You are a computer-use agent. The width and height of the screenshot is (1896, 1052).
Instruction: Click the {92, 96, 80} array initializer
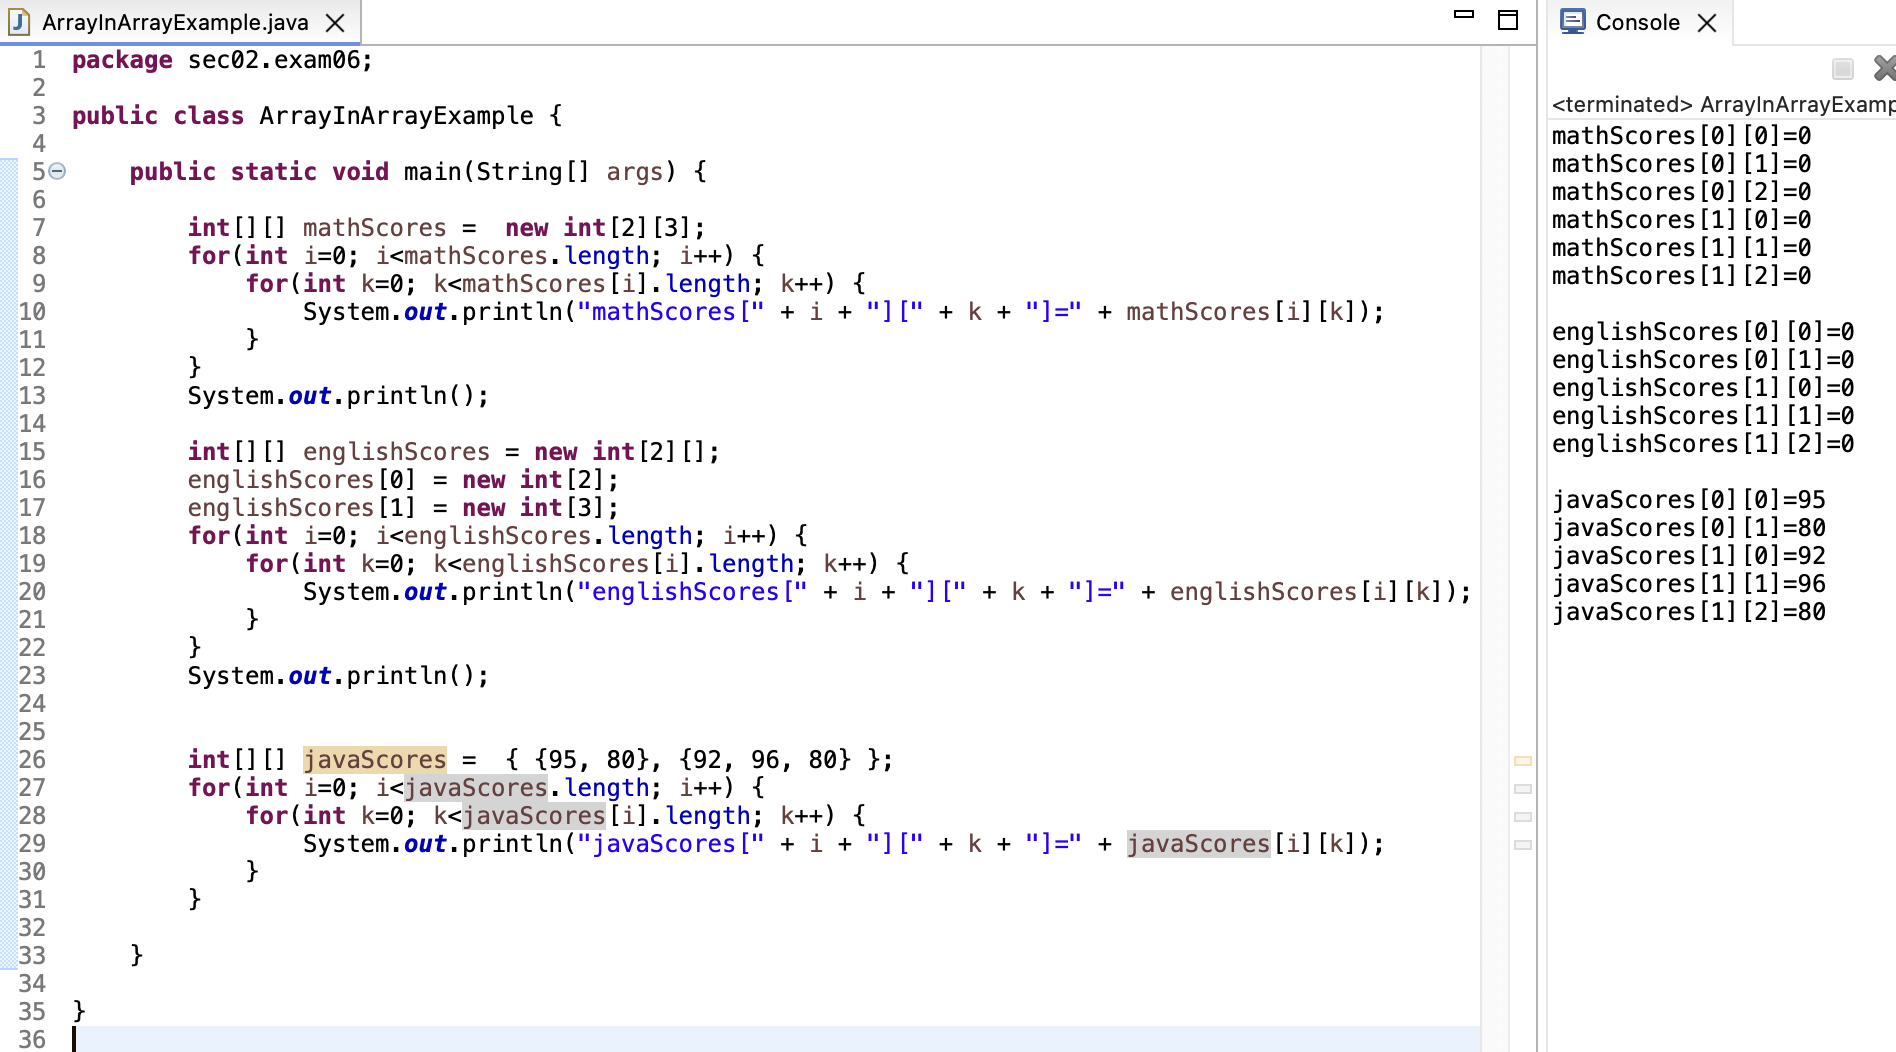[x=765, y=760]
